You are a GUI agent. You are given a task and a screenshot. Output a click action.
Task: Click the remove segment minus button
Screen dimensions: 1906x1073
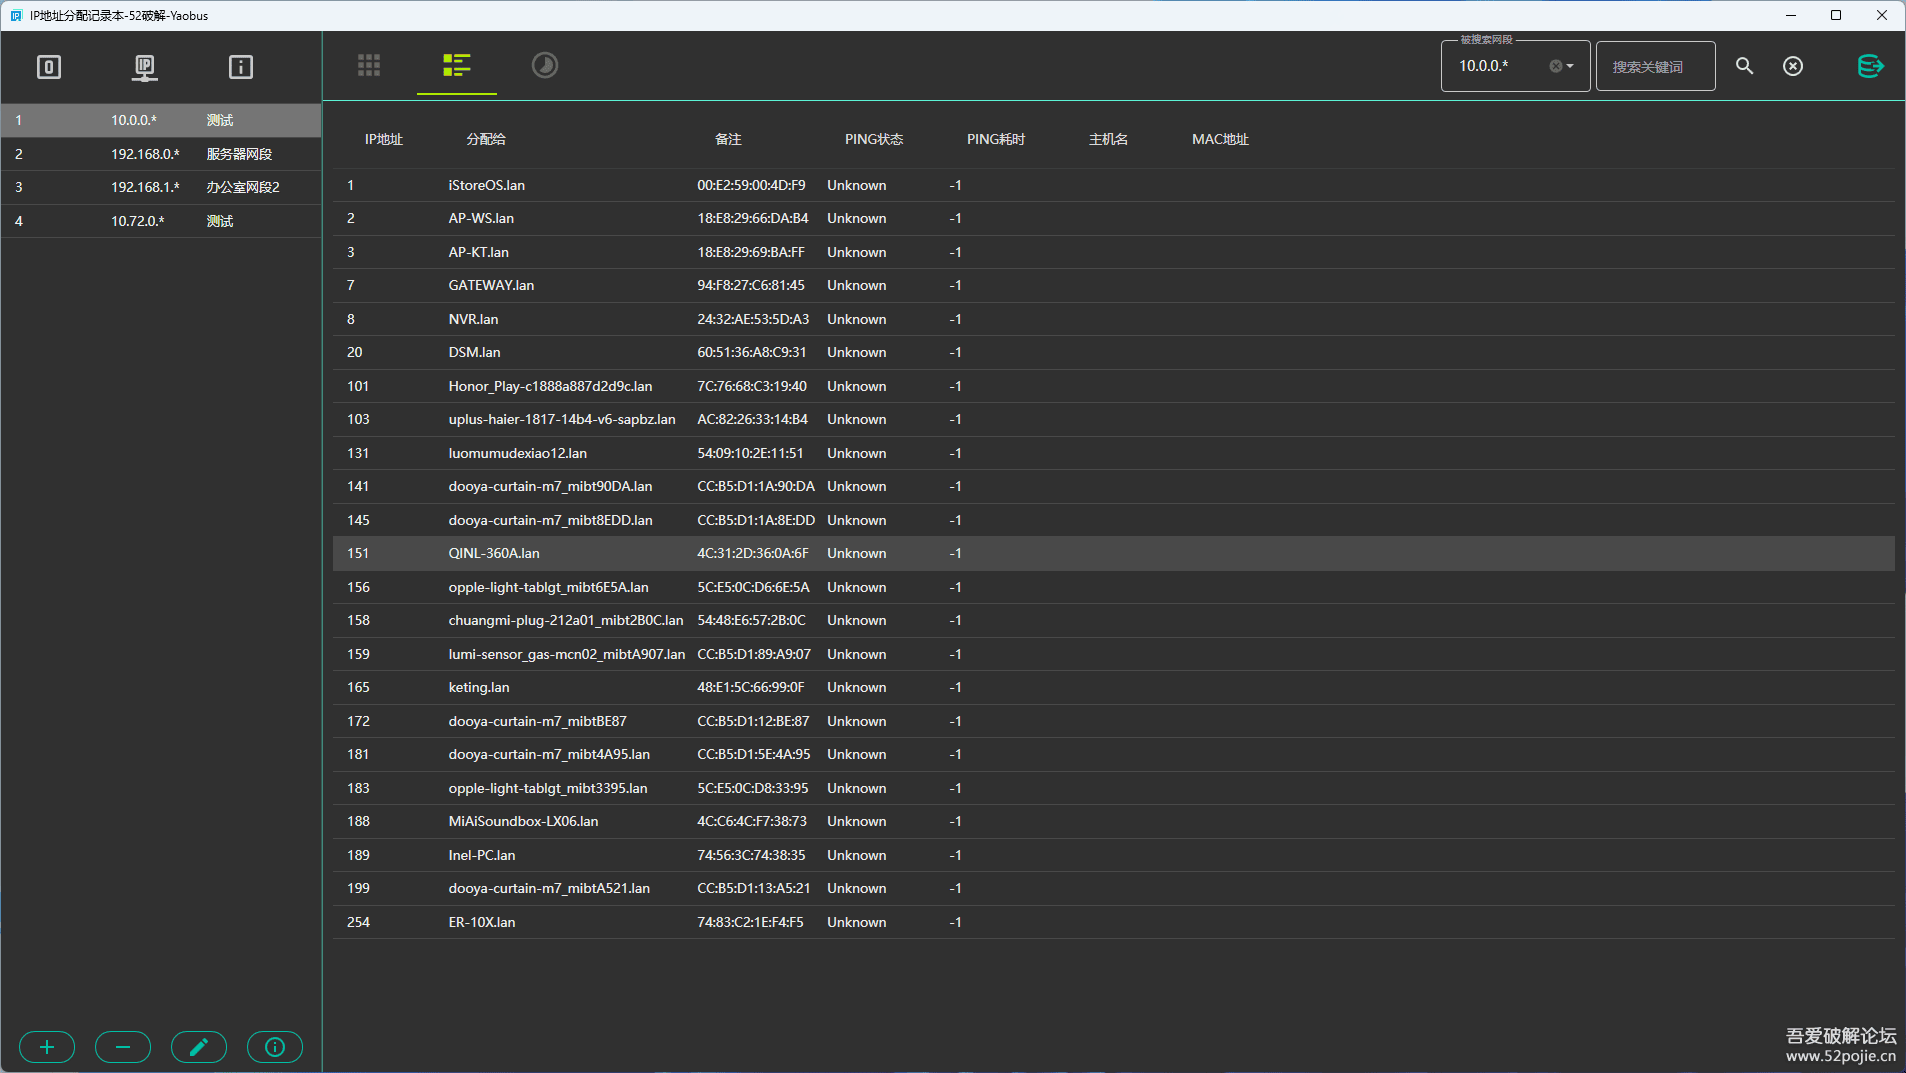point(123,1047)
